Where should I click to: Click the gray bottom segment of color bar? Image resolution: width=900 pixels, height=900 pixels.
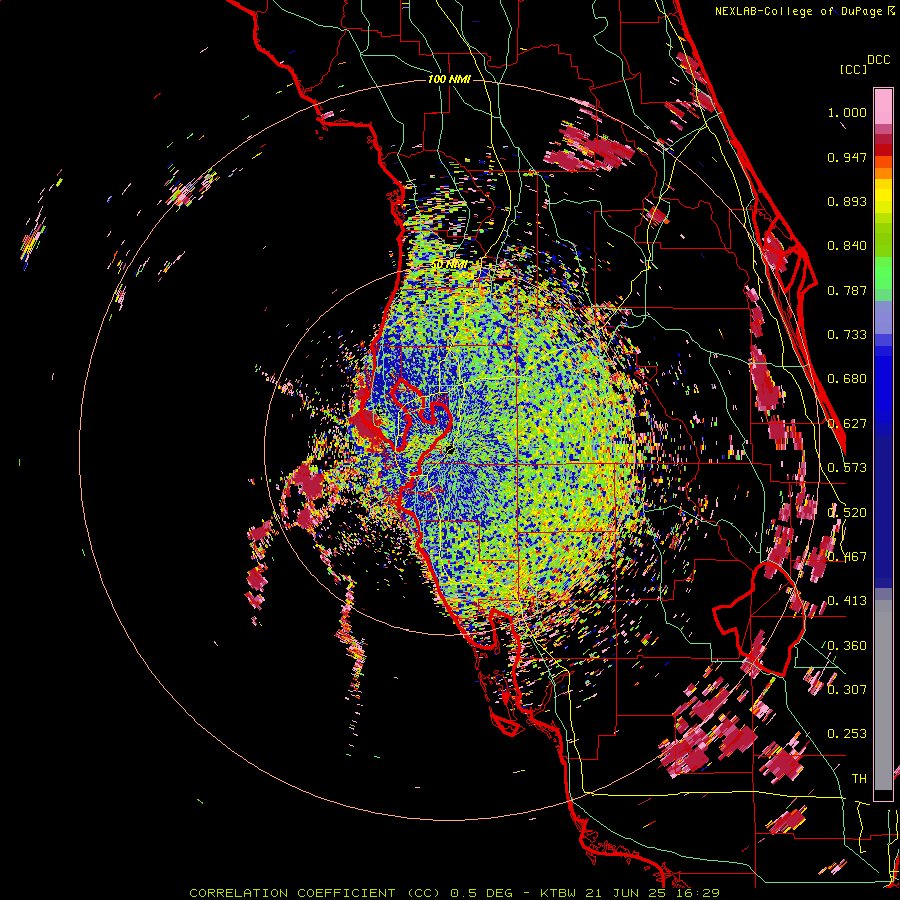883,695
